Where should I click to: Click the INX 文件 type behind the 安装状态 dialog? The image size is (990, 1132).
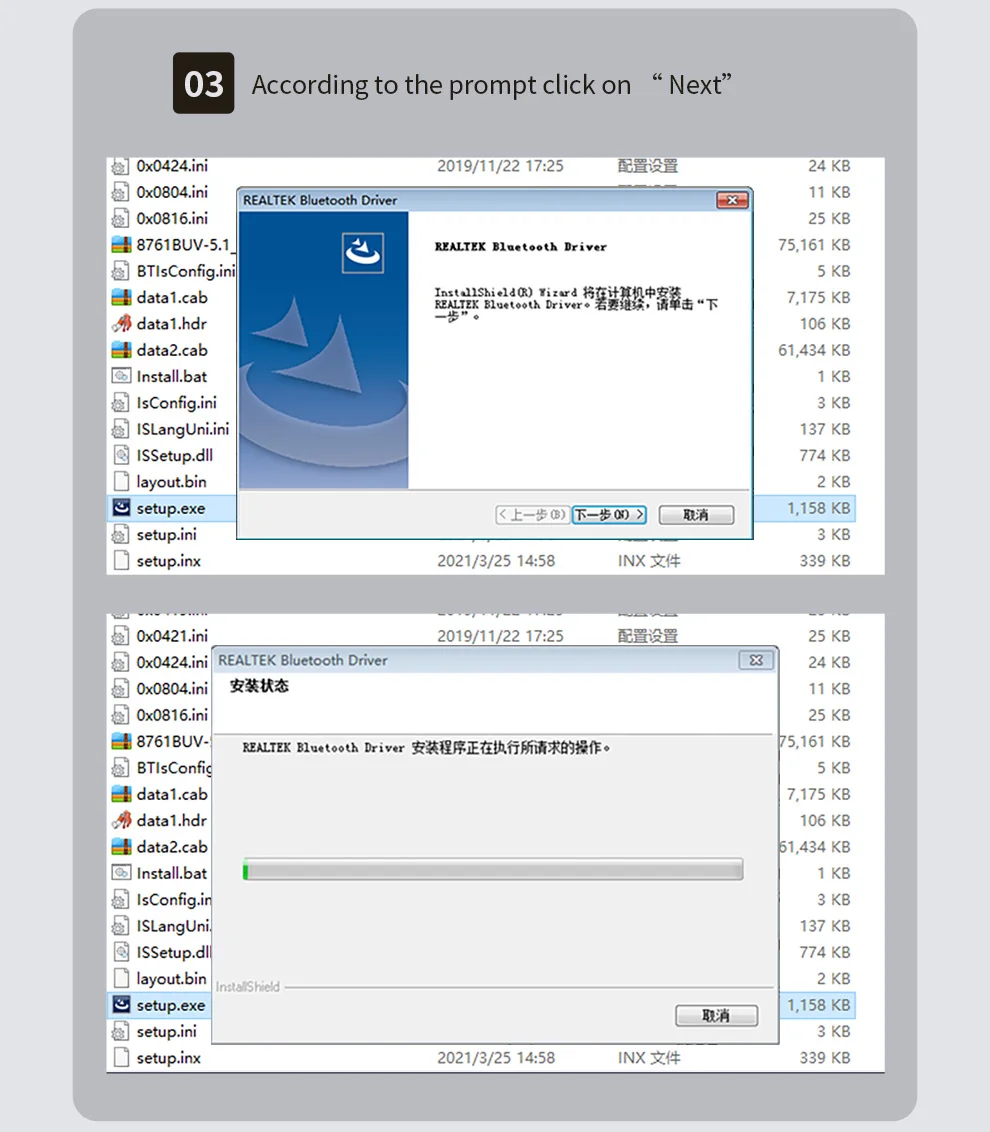[649, 1058]
